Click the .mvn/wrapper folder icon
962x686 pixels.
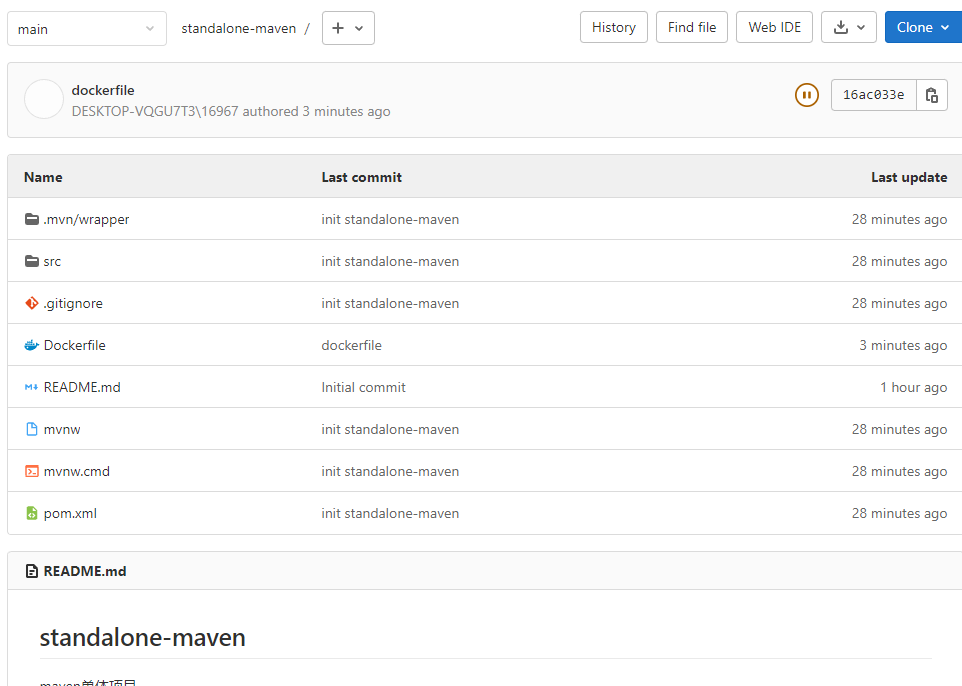point(32,219)
